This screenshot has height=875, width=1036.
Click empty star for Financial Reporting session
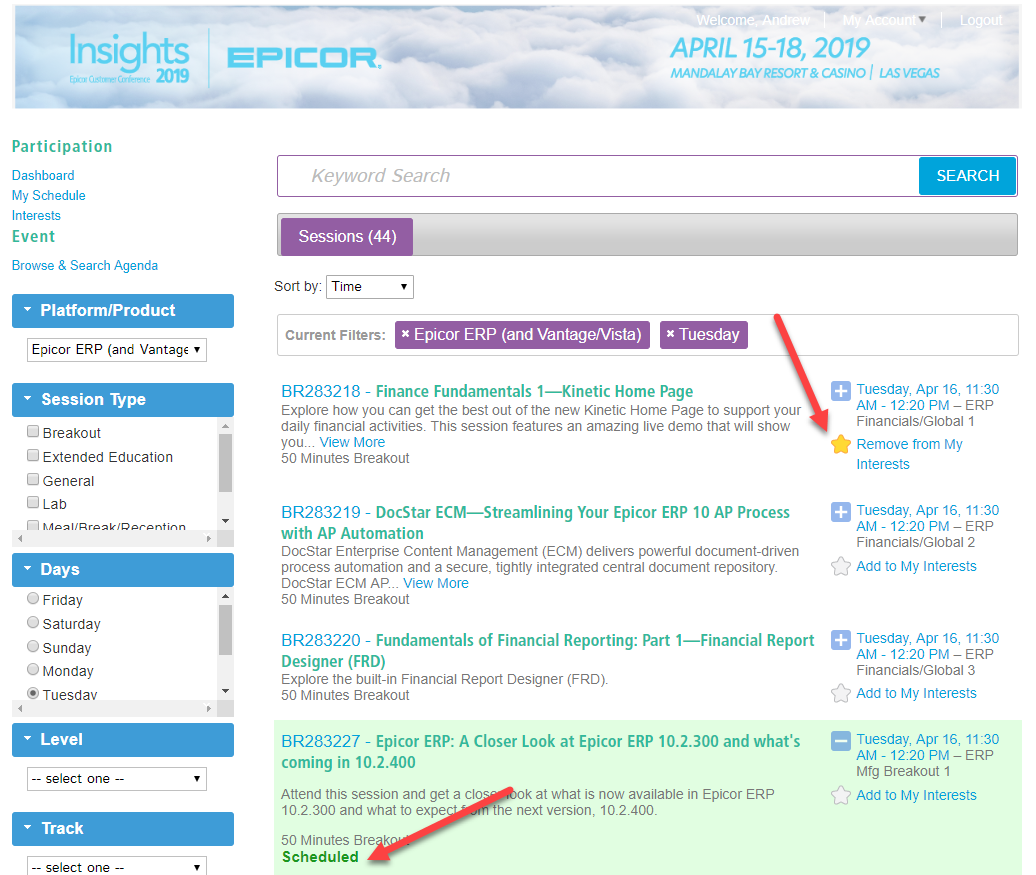840,693
